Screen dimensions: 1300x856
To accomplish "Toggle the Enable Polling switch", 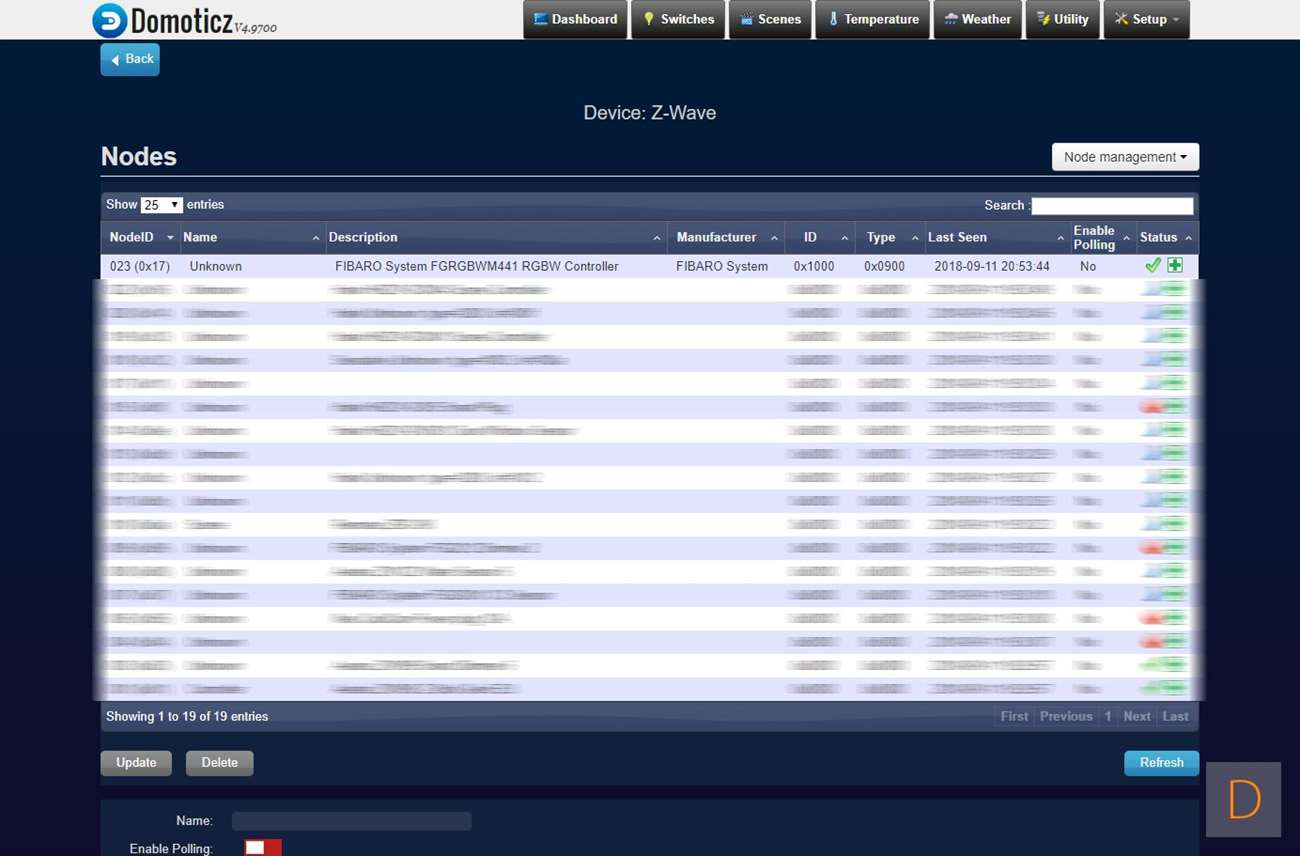I will click(263, 848).
